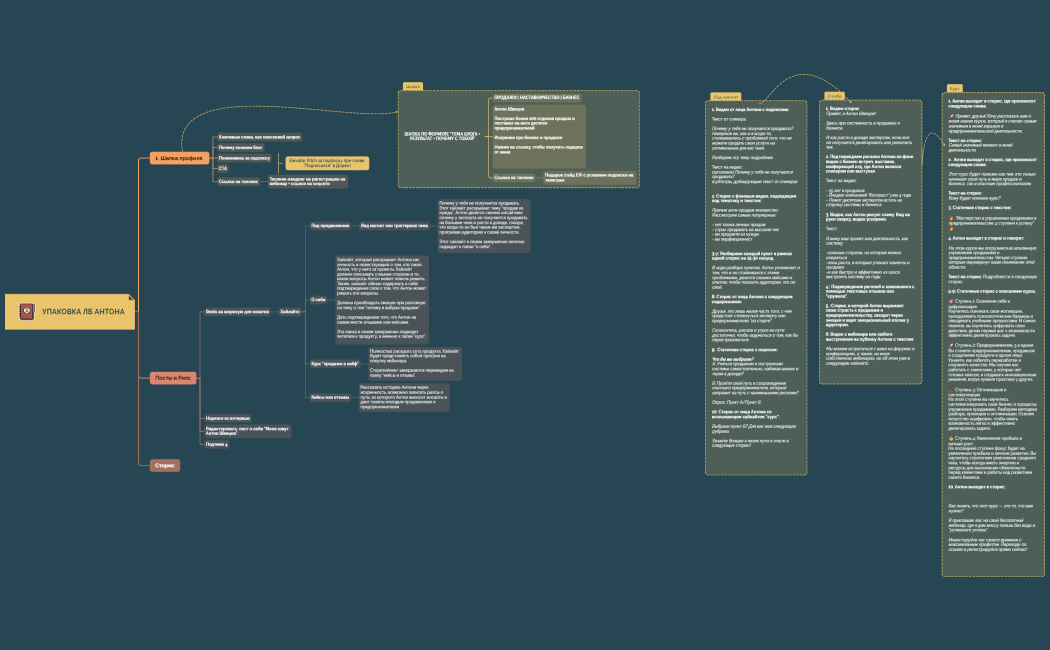The image size is (1050, 650).
Task: Click the notebook icon on the root node
Action: coord(26,313)
